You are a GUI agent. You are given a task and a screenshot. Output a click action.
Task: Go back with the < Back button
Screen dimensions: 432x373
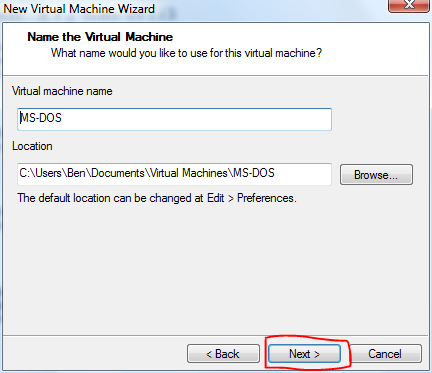223,354
